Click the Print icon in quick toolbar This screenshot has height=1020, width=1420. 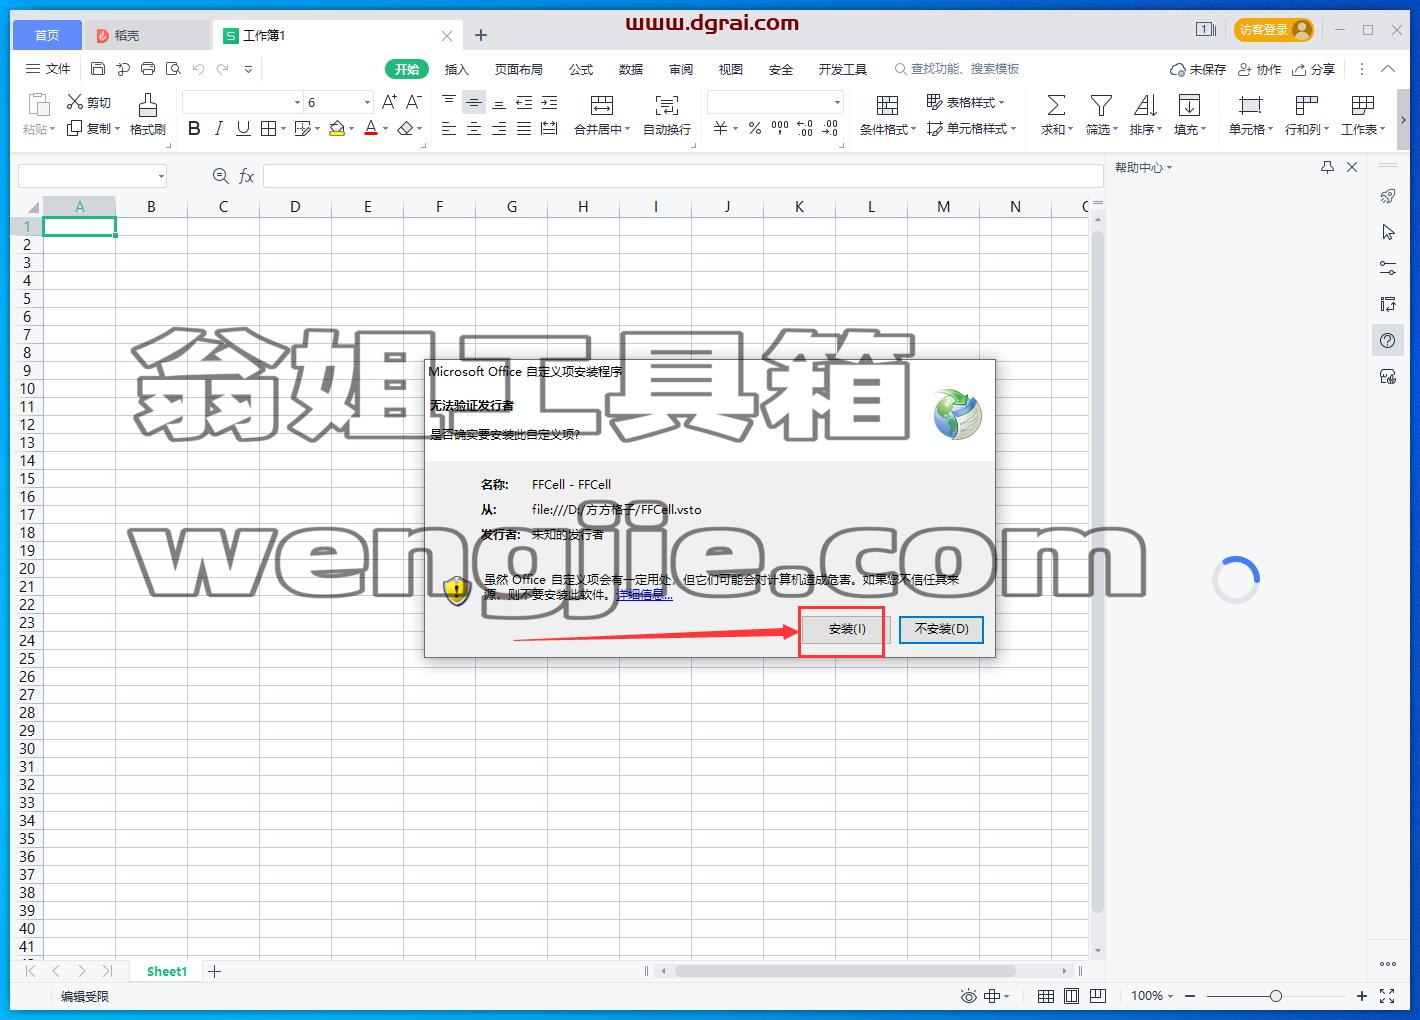tap(148, 69)
